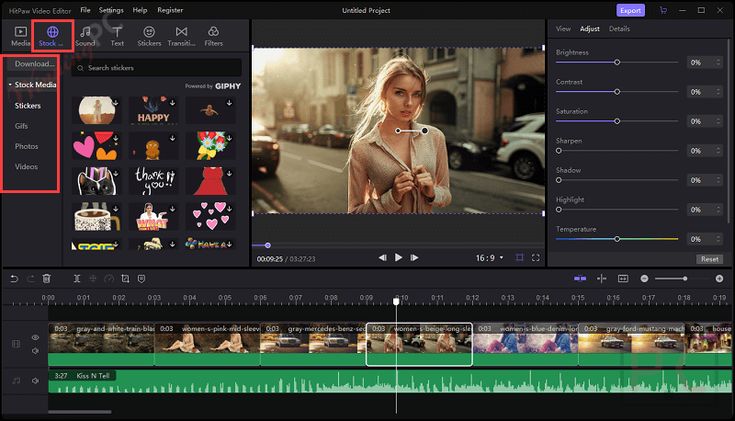This screenshot has width=735, height=421.
Task: Fit the timeline to the window
Action: click(623, 278)
